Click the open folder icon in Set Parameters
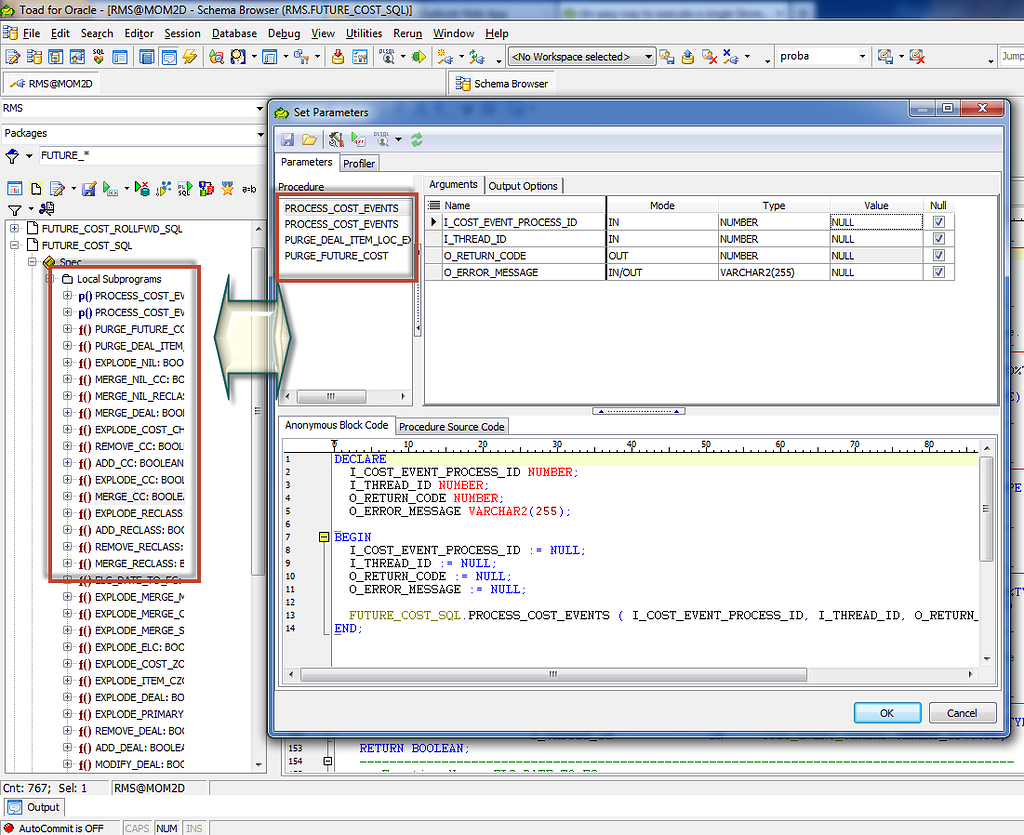This screenshot has width=1024, height=835. 309,140
